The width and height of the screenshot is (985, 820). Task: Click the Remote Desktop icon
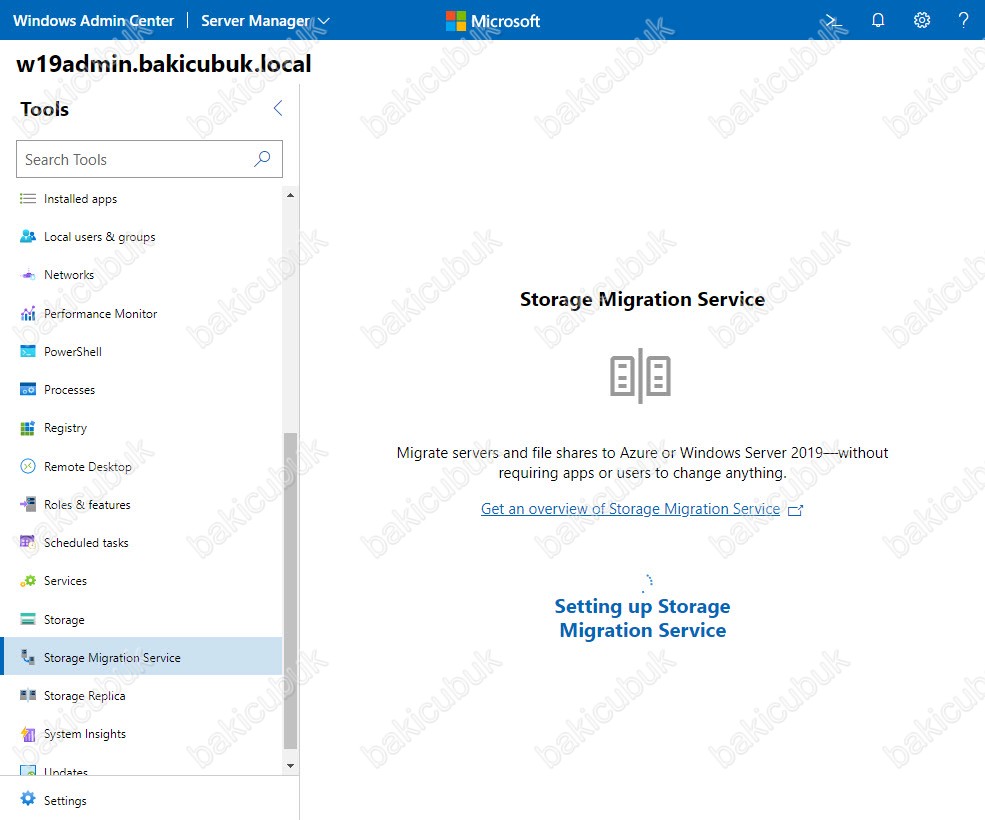pyautogui.click(x=28, y=466)
